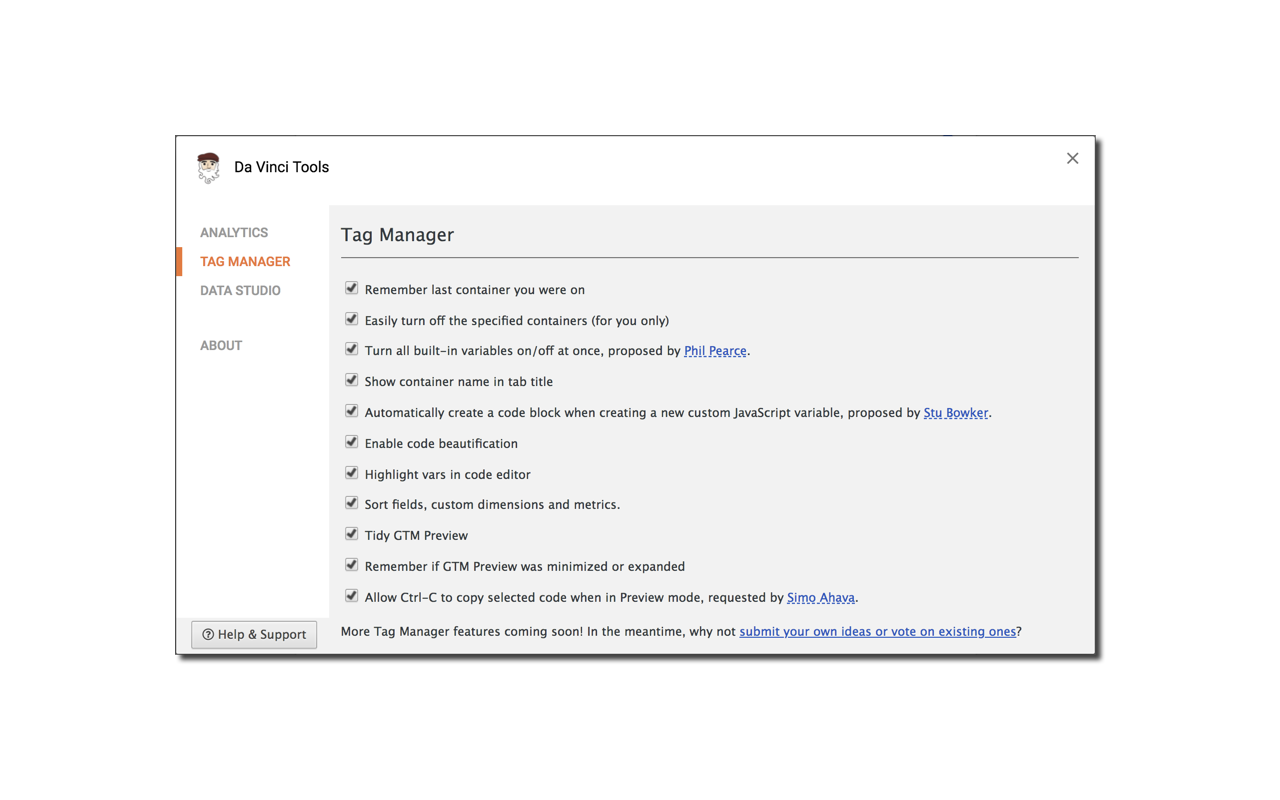Toggle Turn all built-in variables on/off
Image resolution: width=1280 pixels, height=800 pixels.
(x=351, y=349)
